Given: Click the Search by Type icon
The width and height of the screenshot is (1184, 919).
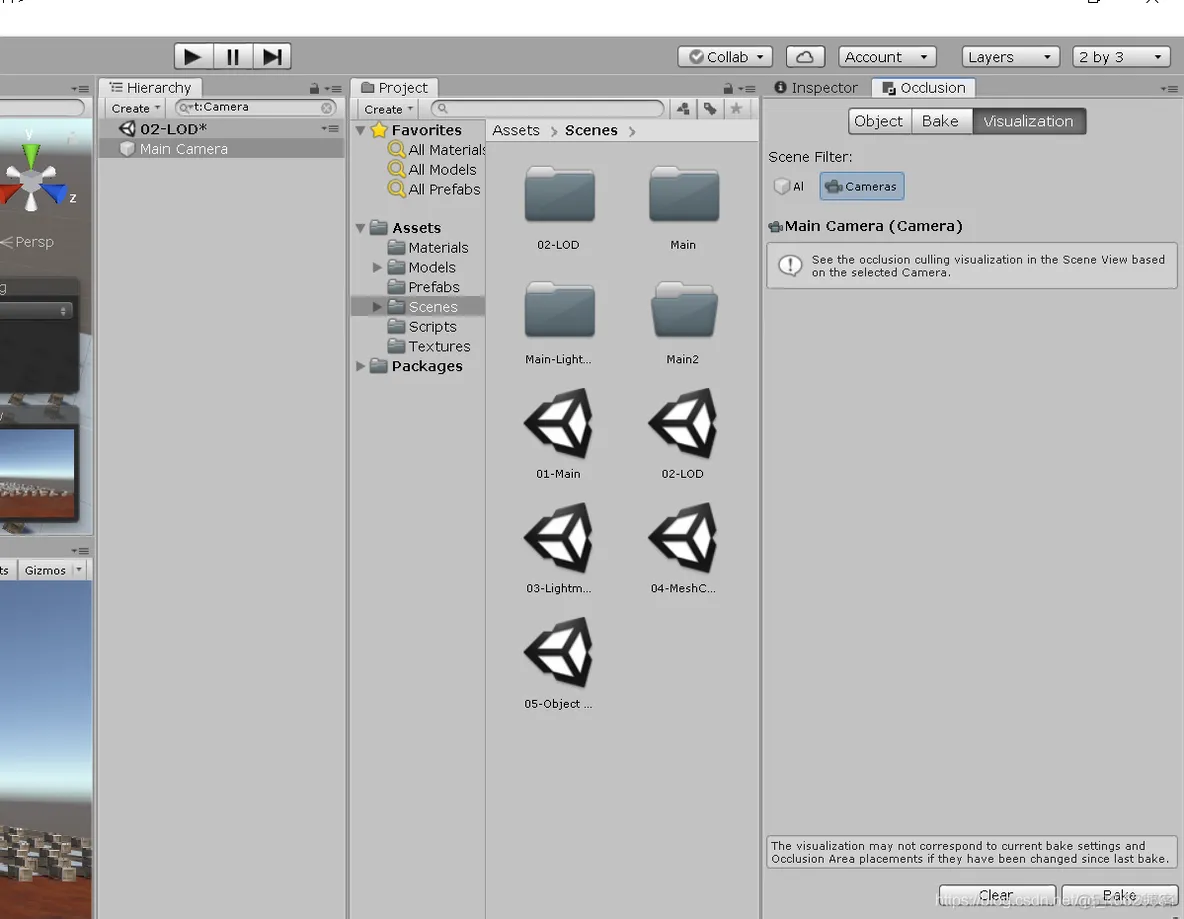Looking at the screenshot, I should pyautogui.click(x=683, y=109).
